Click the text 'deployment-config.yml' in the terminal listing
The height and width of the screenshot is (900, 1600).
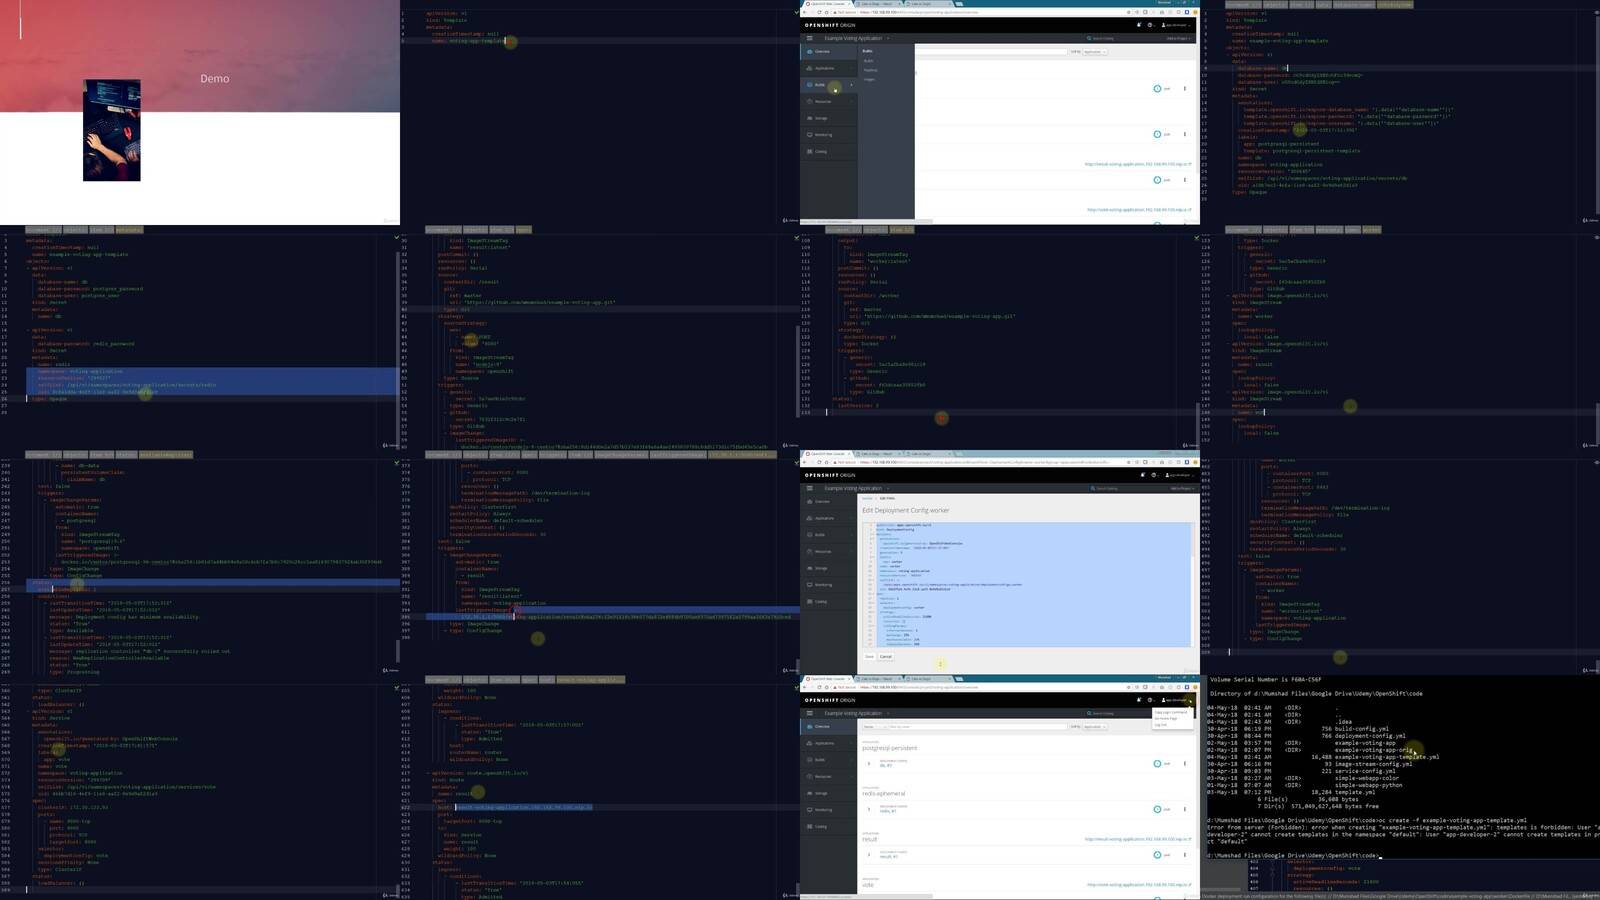click(x=1370, y=736)
